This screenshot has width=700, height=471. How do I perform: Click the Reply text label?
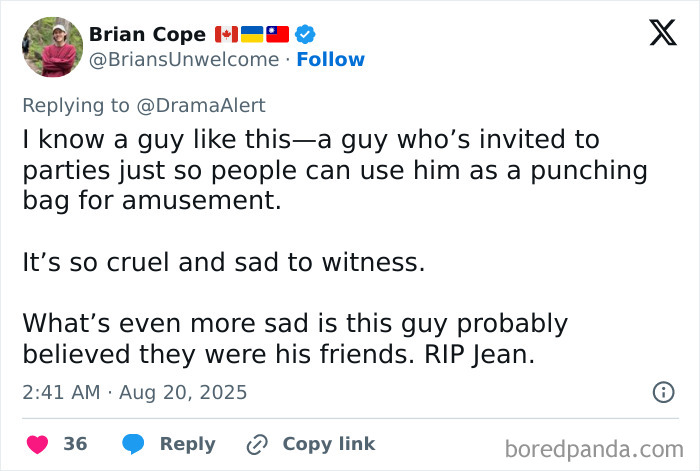[x=188, y=444]
